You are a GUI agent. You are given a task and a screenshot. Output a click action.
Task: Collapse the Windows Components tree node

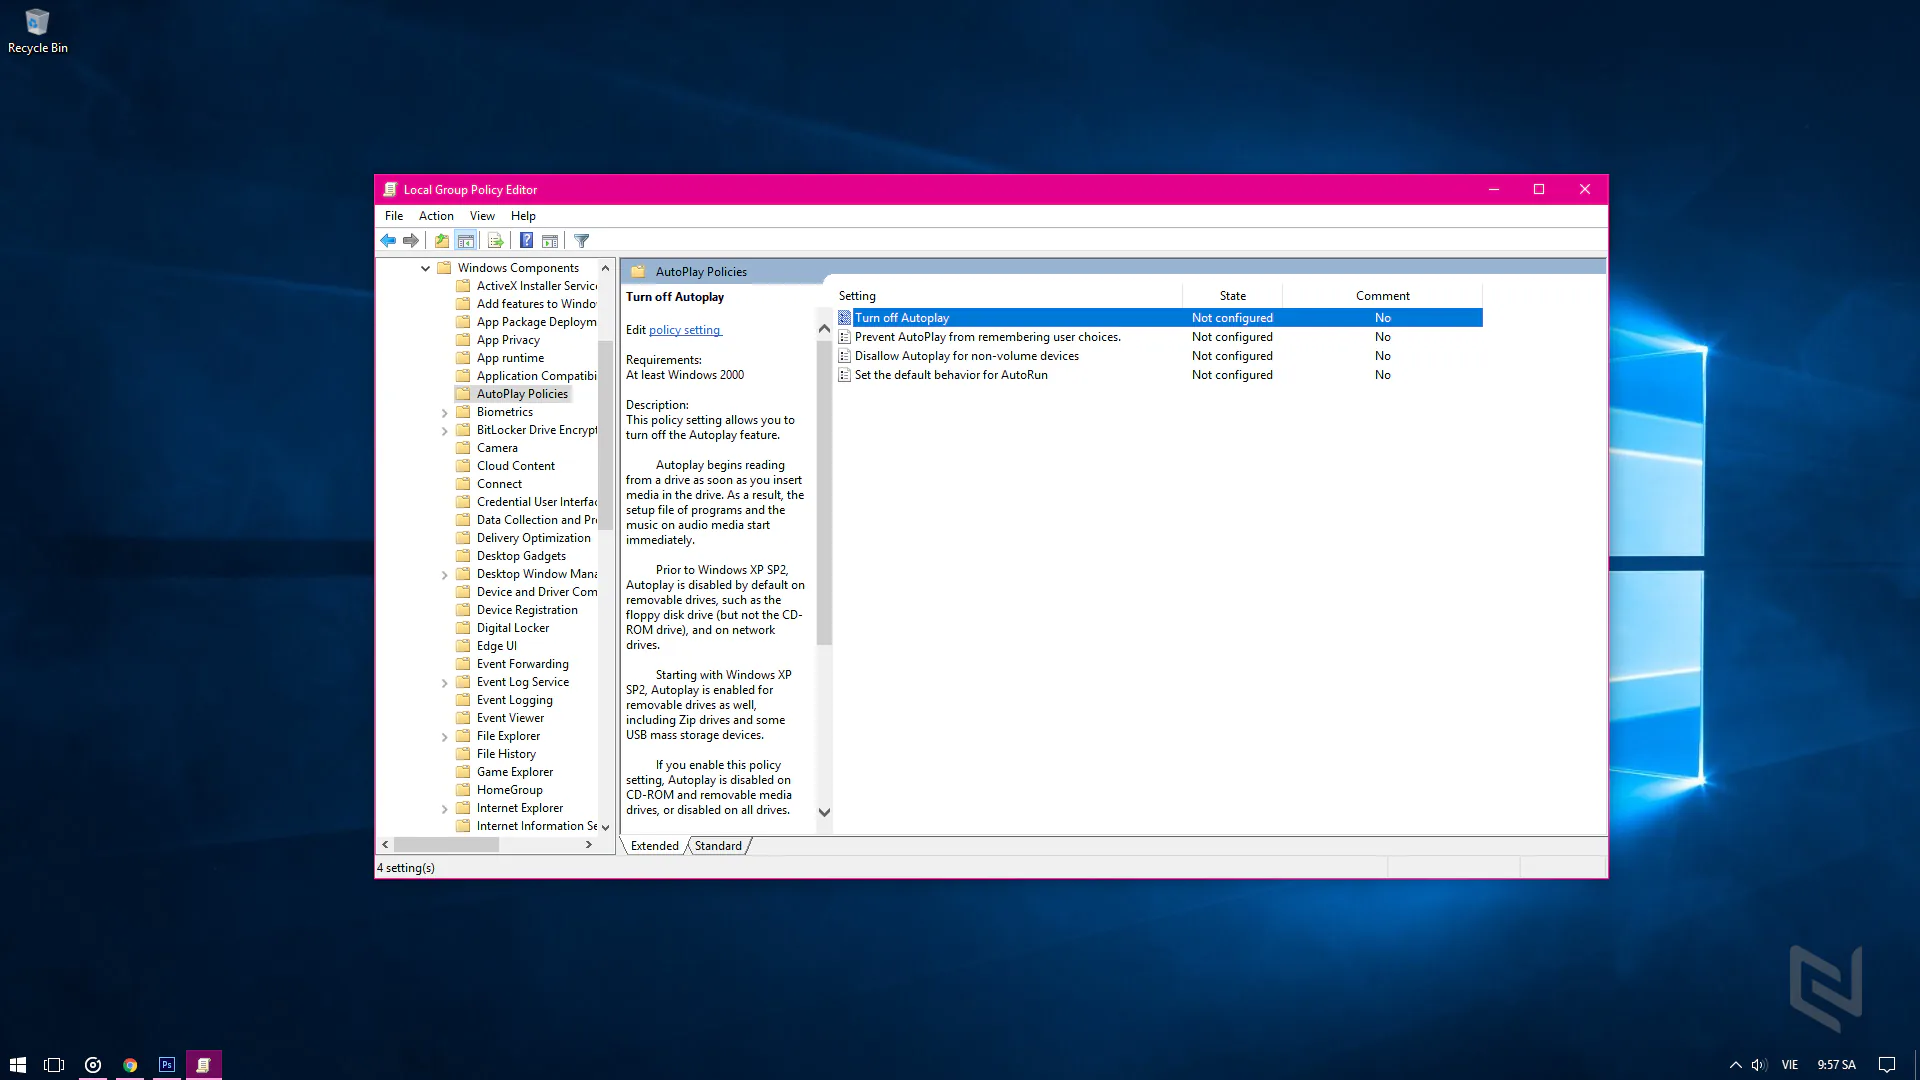426,268
